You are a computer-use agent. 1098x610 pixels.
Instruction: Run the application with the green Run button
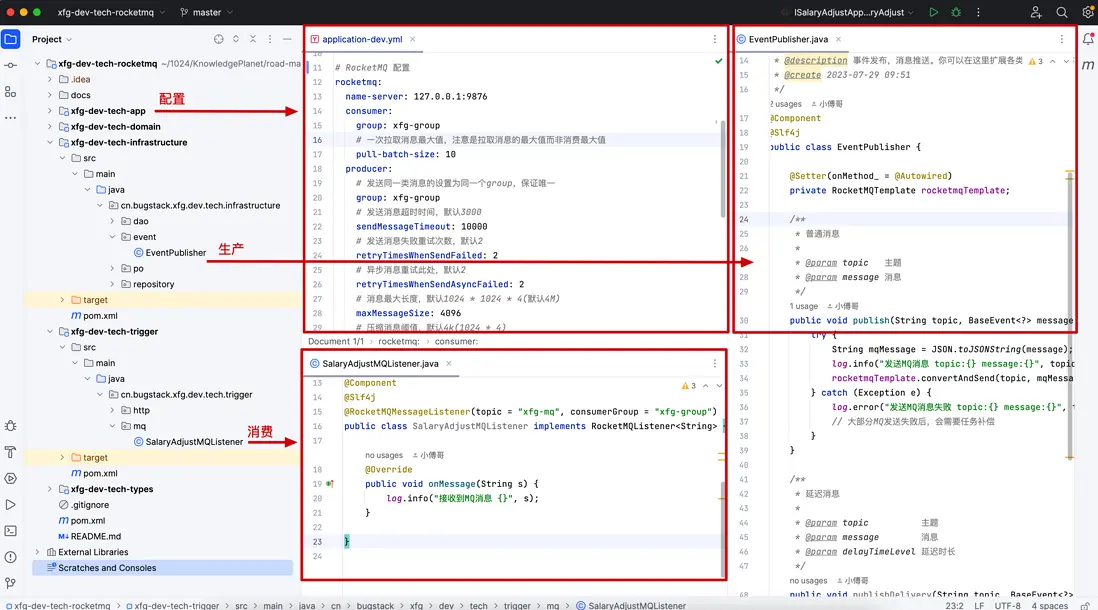click(933, 12)
